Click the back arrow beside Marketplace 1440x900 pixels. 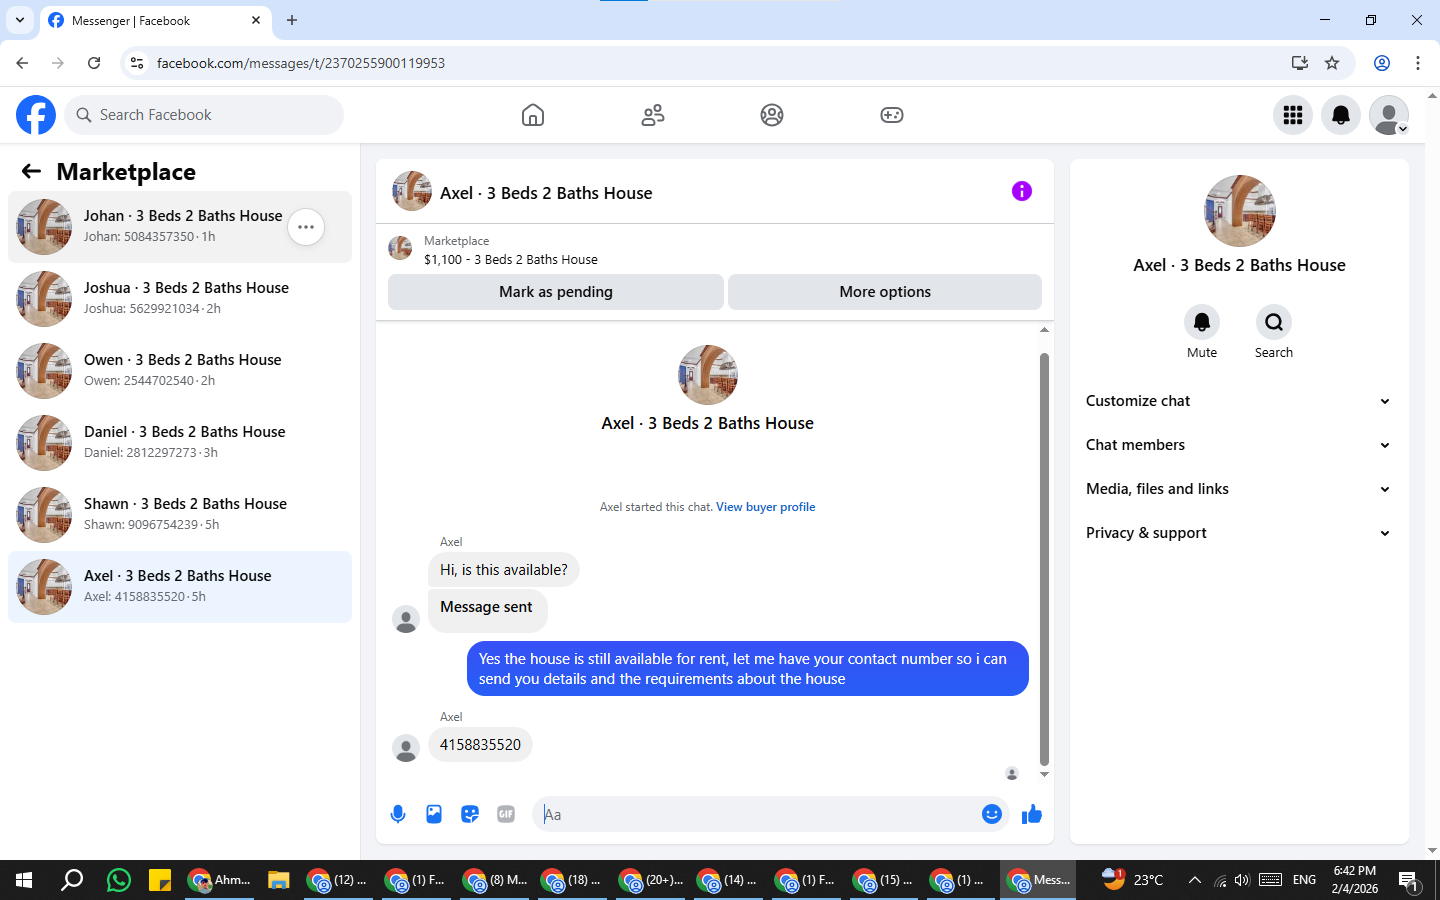click(31, 171)
